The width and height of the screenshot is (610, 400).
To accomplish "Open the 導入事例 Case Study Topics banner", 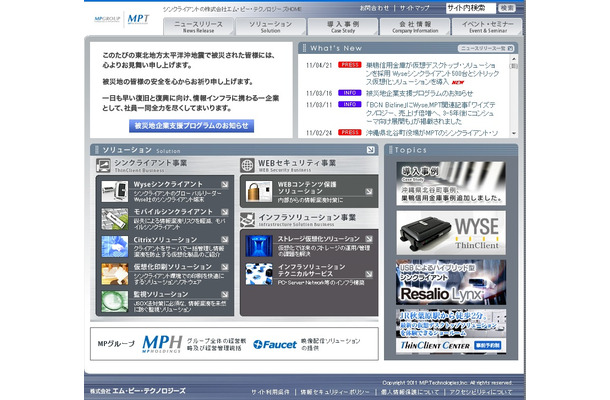I will coord(451,184).
